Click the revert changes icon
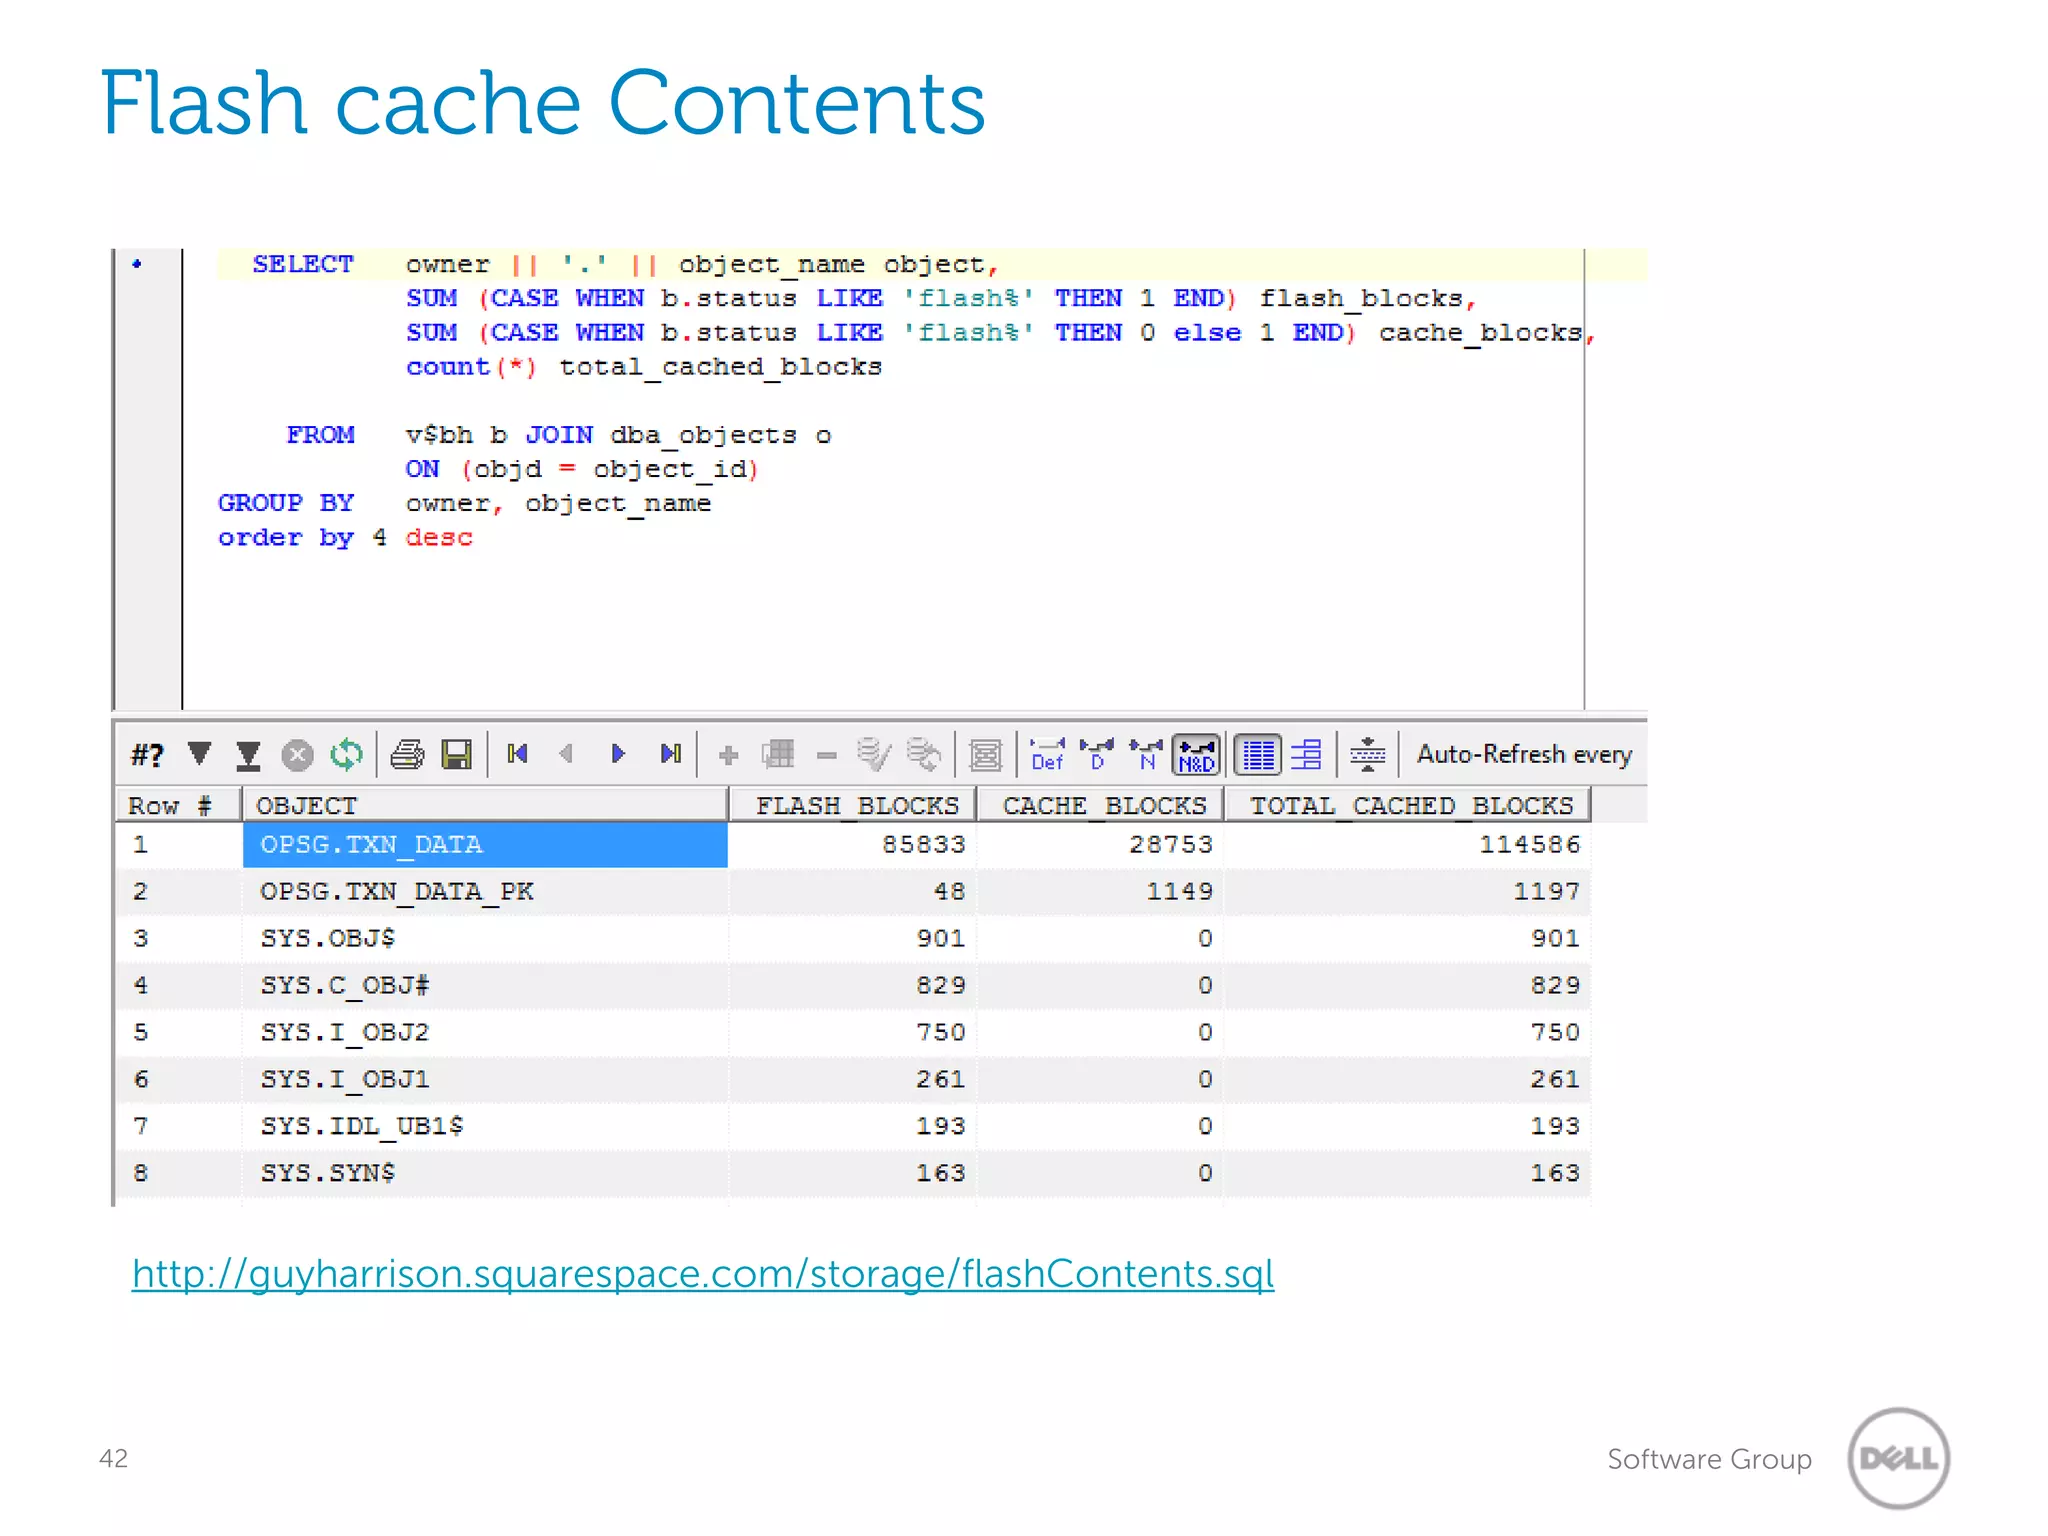 click(924, 754)
